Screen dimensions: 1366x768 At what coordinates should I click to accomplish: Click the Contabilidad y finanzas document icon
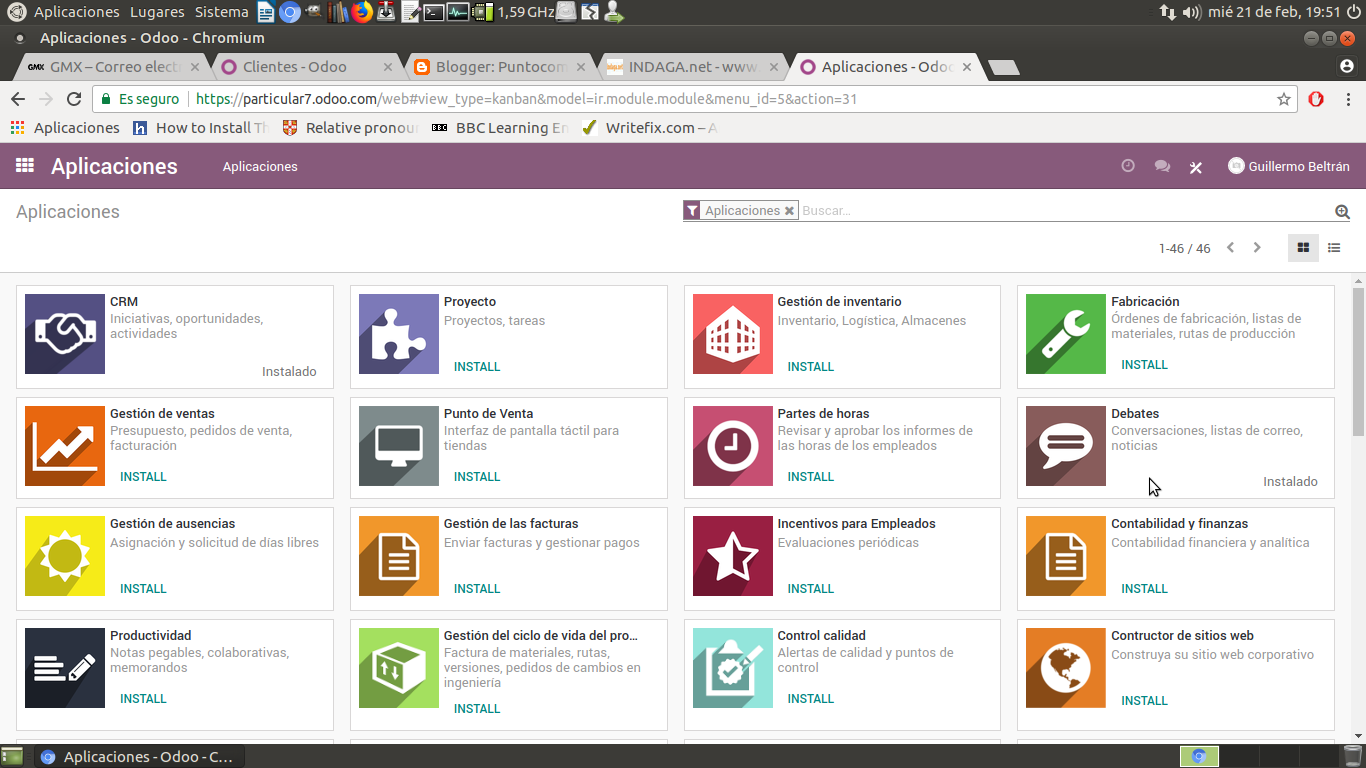1066,556
